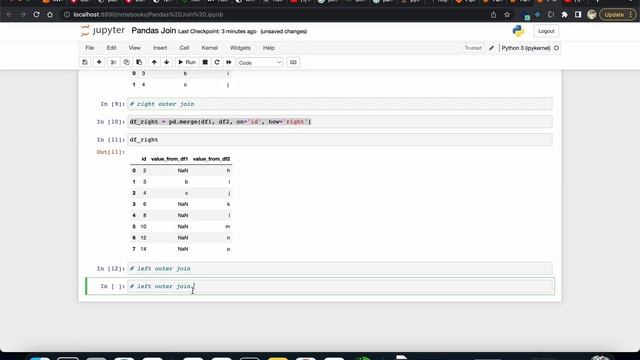Paste cells below icon in the toolbar
This screenshot has width=640, height=360.
[139, 62]
